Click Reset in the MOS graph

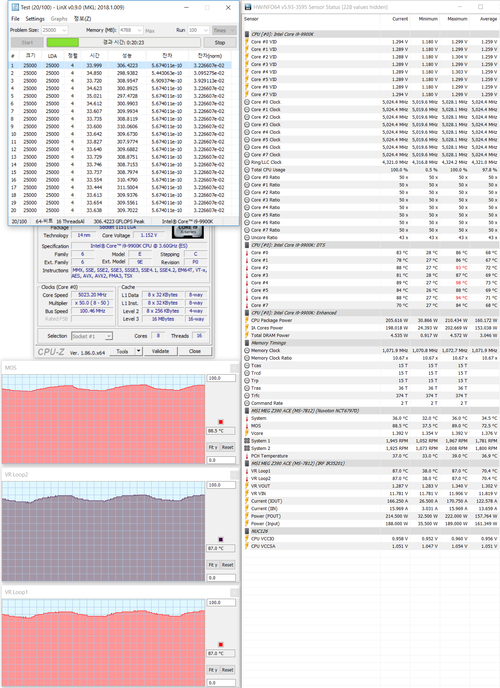pyautogui.click(x=227, y=447)
